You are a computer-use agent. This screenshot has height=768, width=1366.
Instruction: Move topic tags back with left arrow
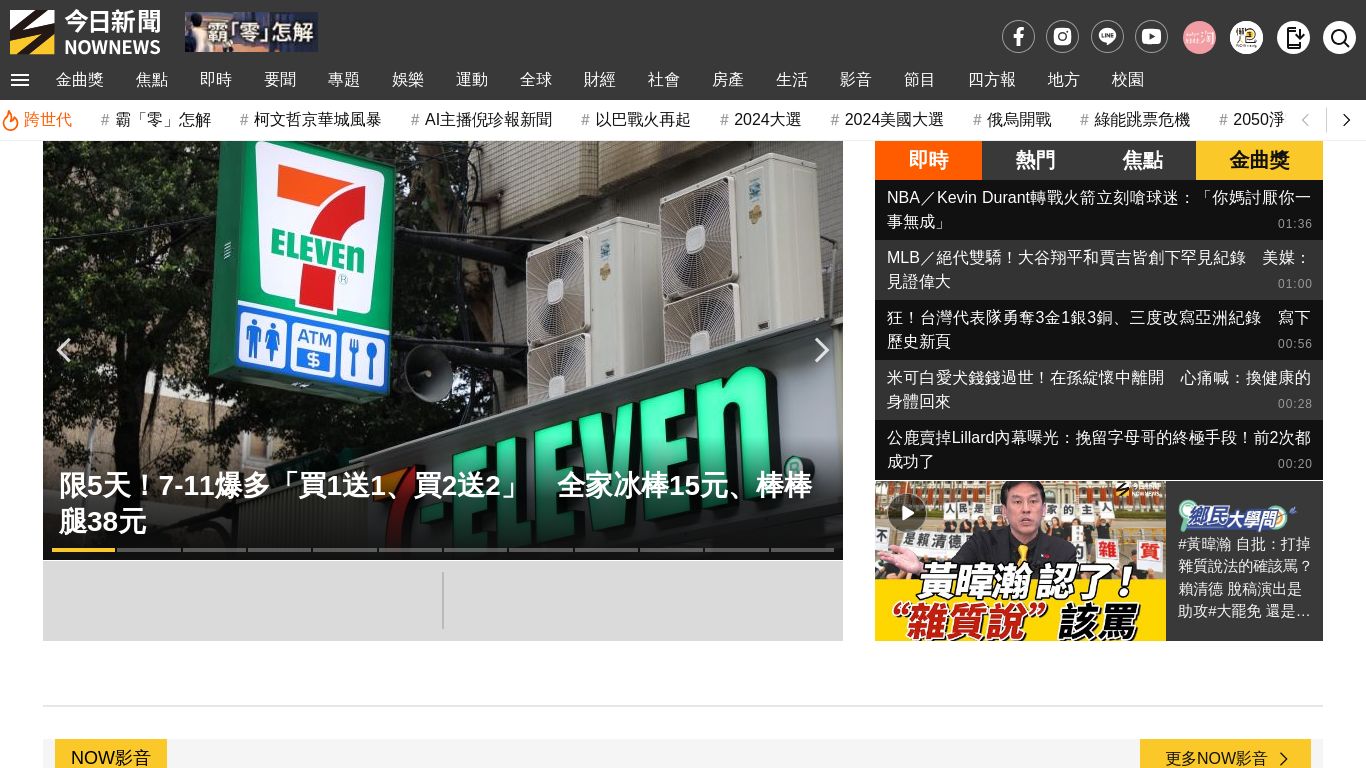1305,120
